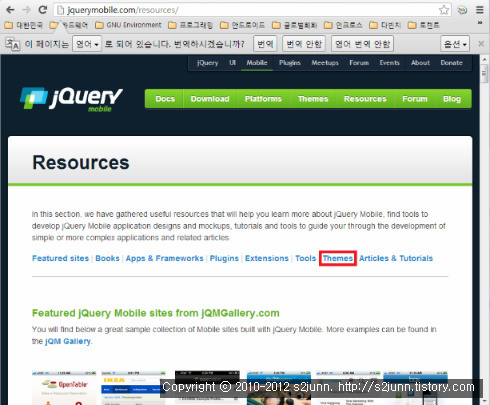Viewport: 490px width, 405px height.
Task: Open About in top site nav
Action: click(420, 63)
